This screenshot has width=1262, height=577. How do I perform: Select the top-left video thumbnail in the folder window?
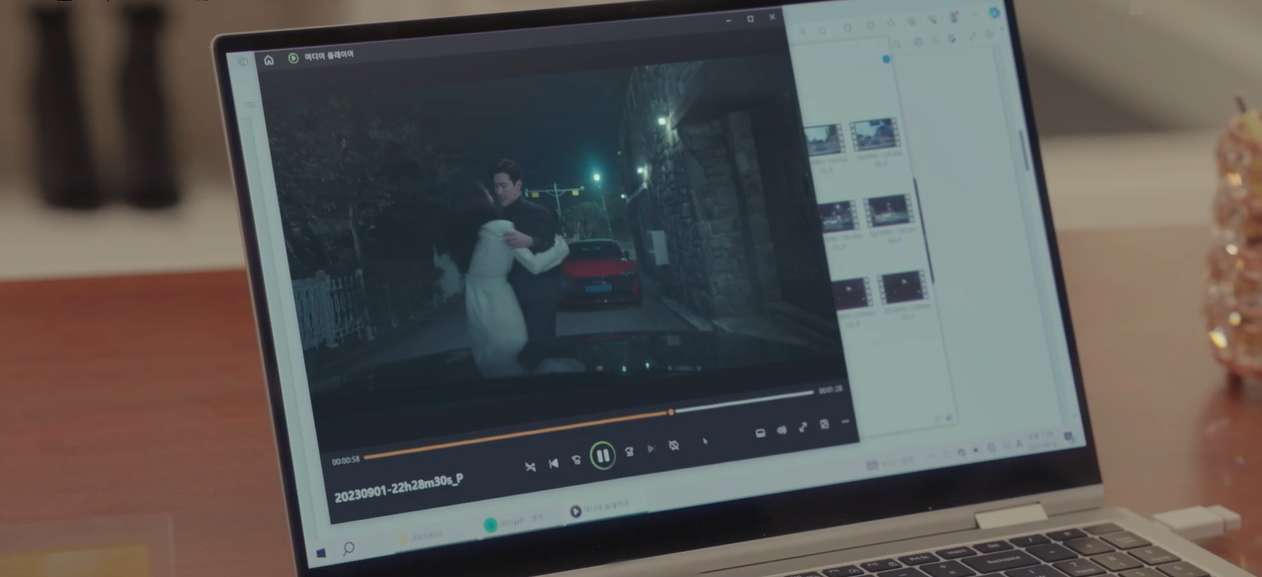(824, 139)
